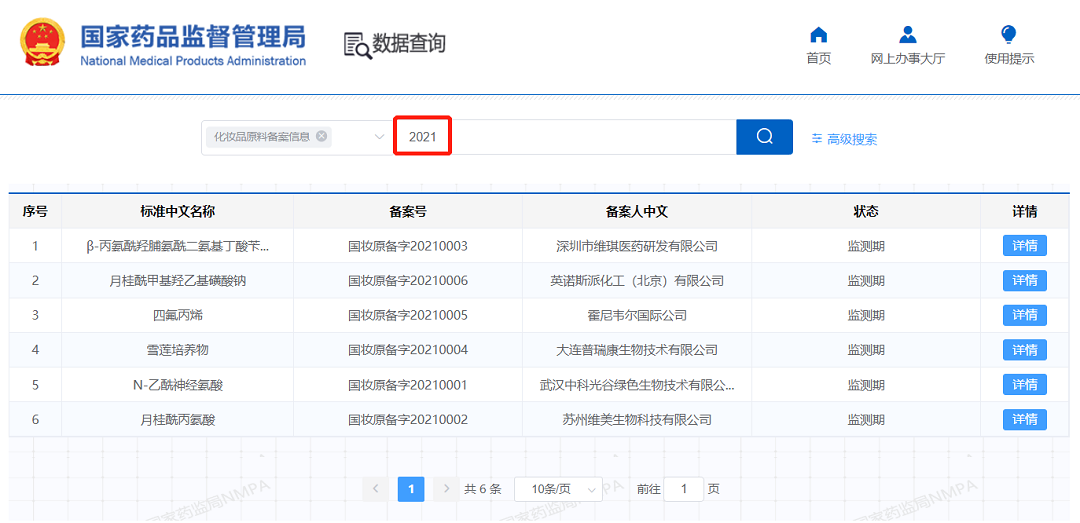The height and width of the screenshot is (523, 1080).
Task: Open the 首页 home icon
Action: pyautogui.click(x=818, y=34)
